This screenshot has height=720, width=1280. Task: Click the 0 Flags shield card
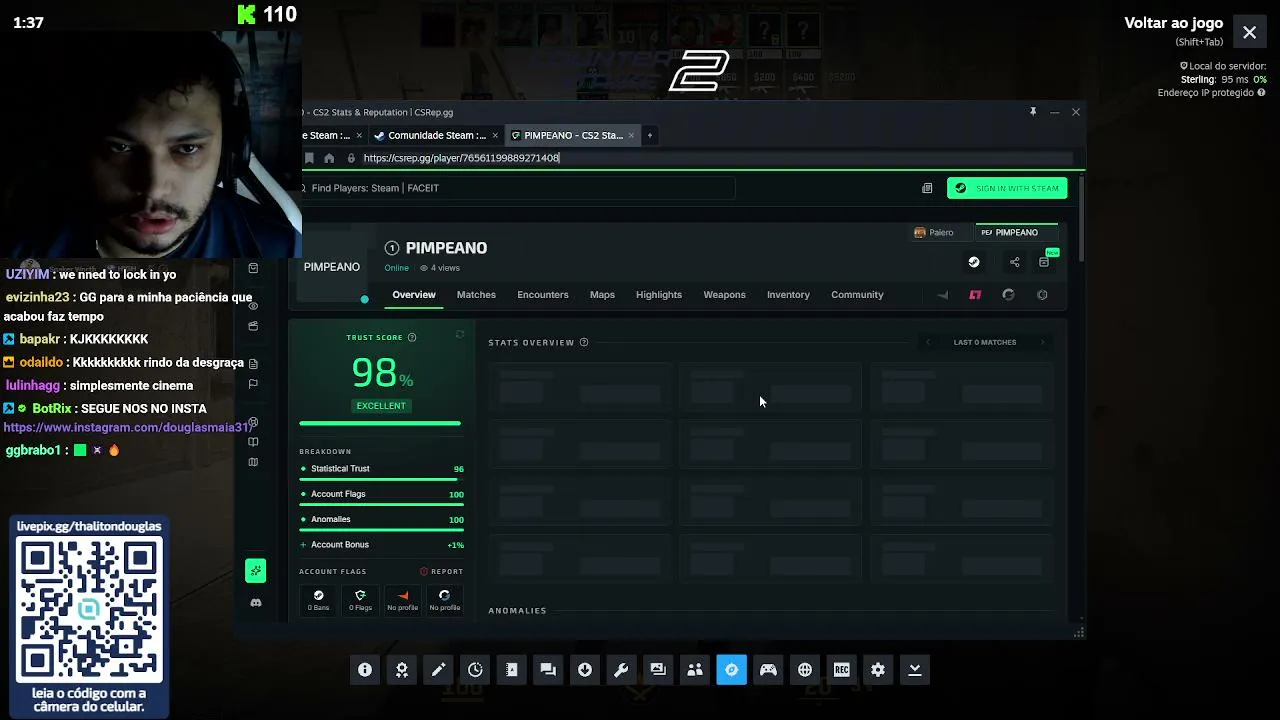pyautogui.click(x=361, y=600)
